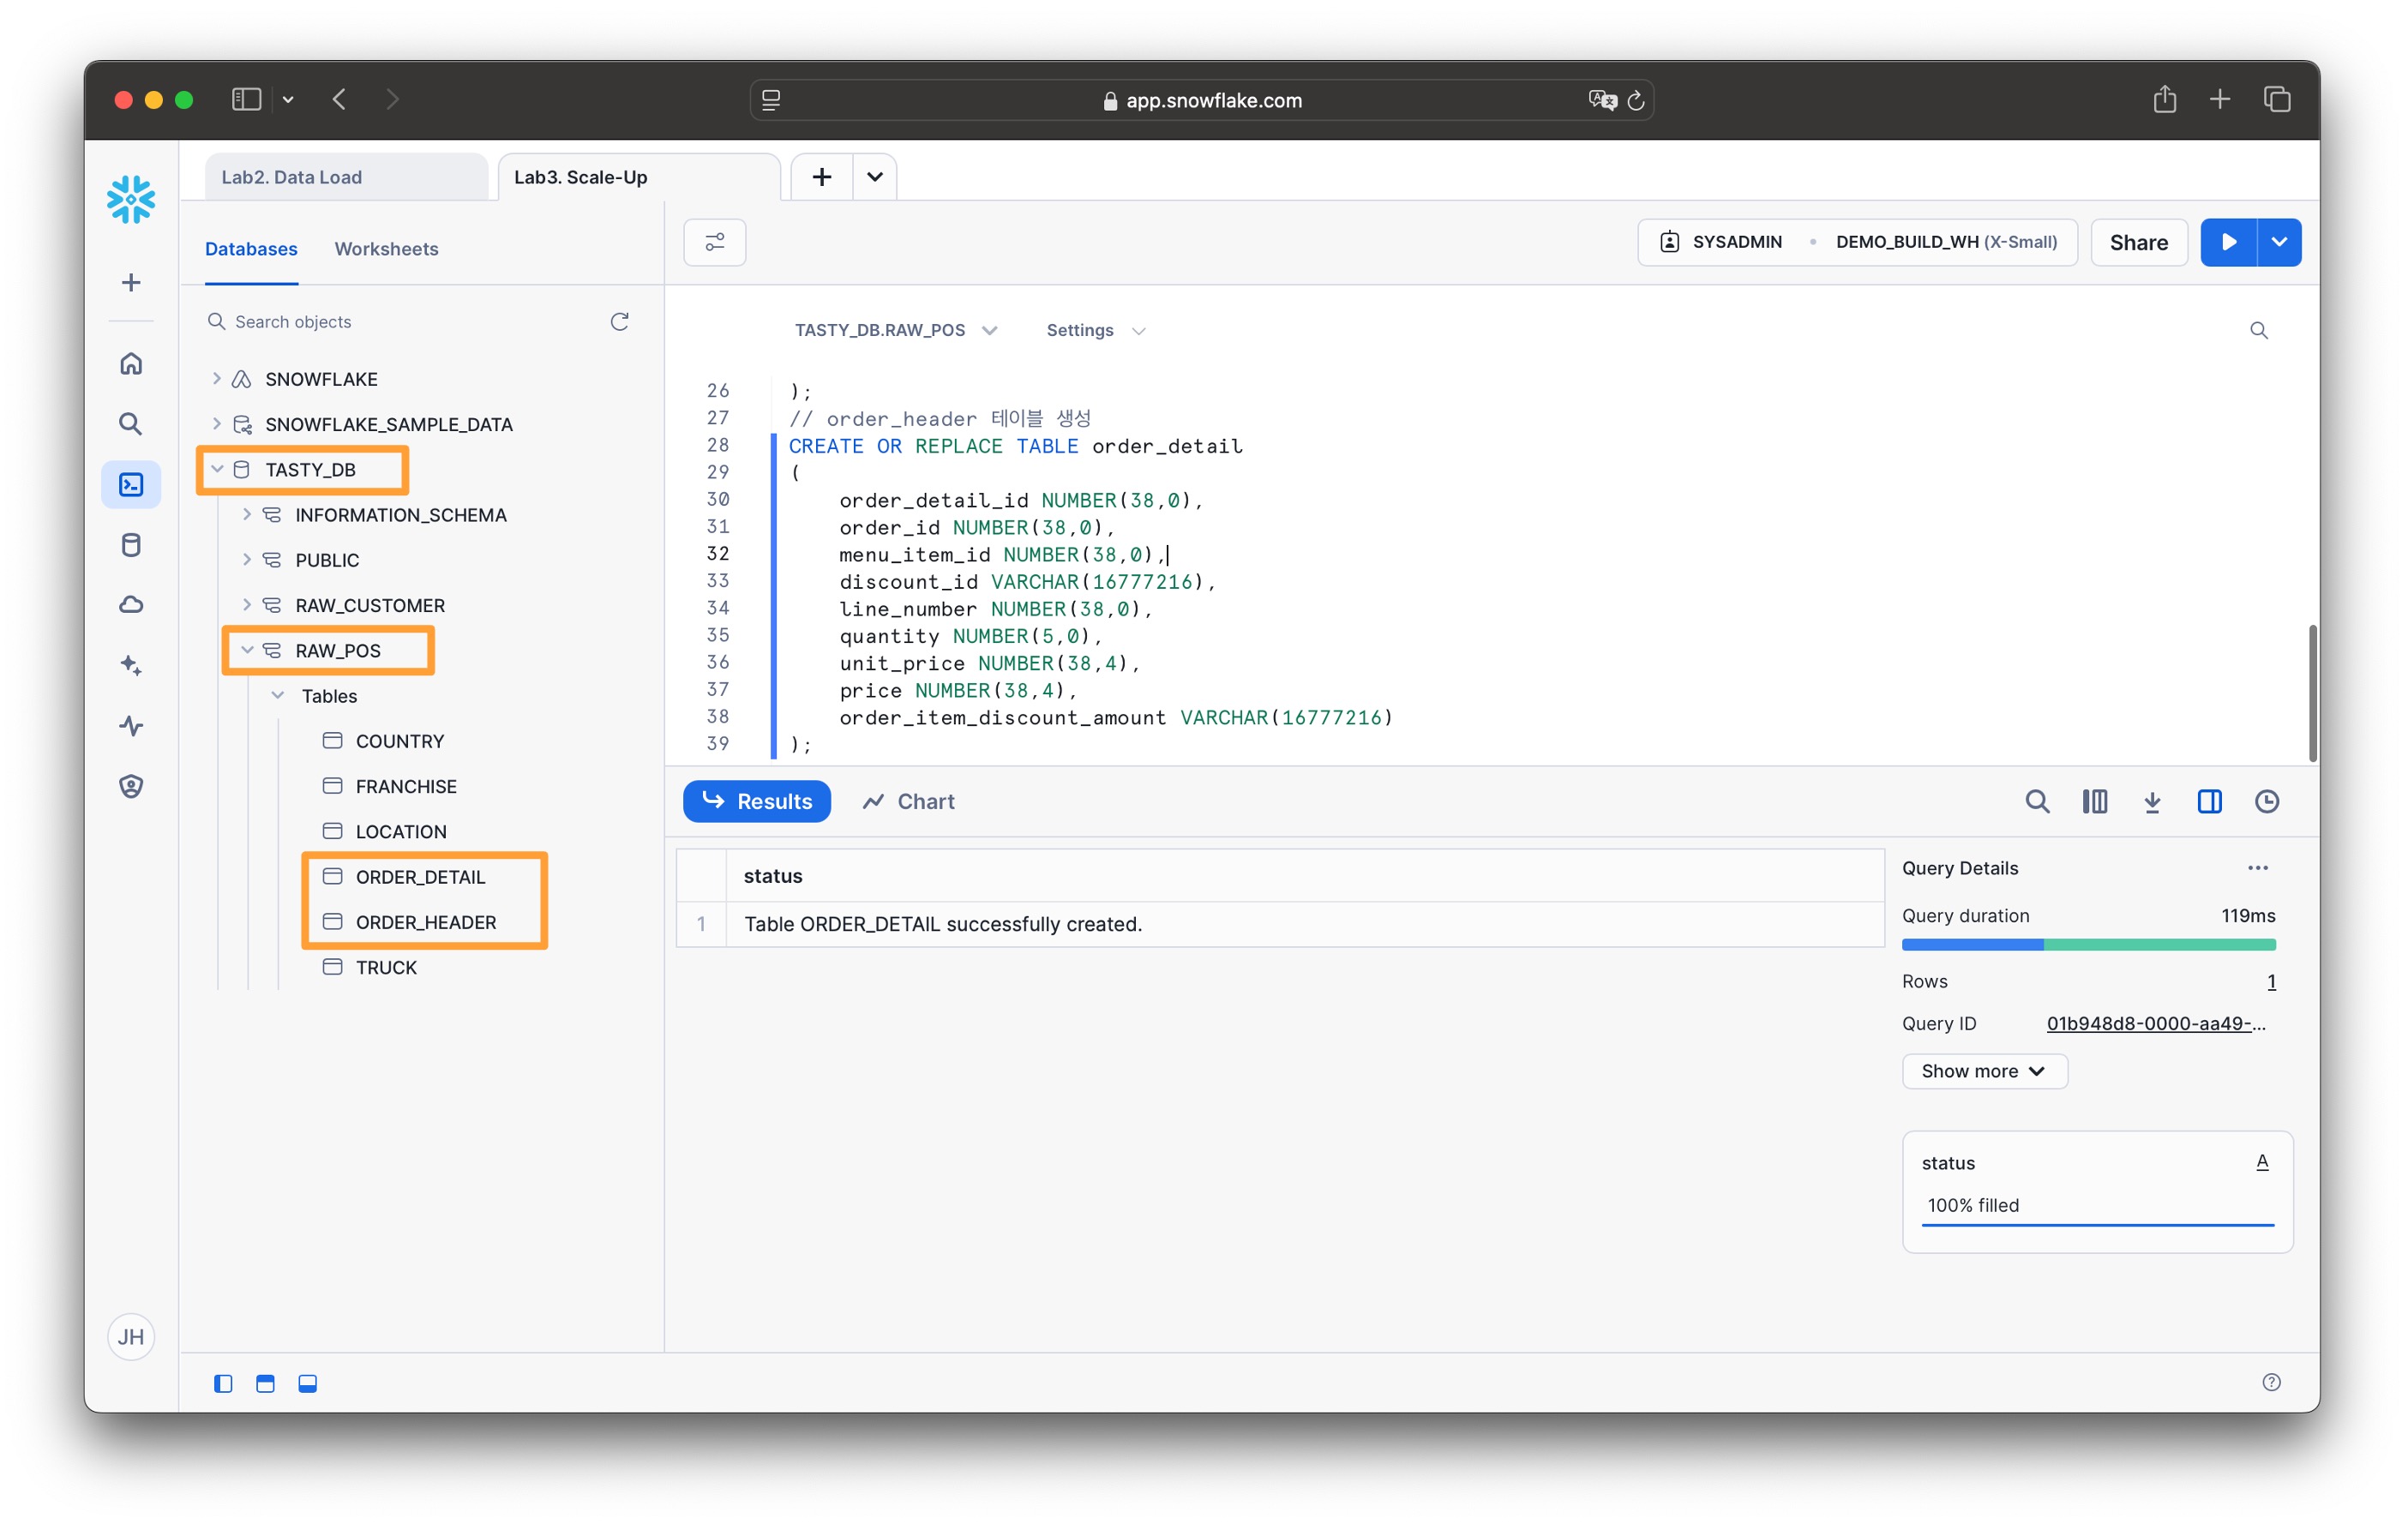The image size is (2408, 1524).
Task: Toggle the left sidebar panel visibility
Action: [x=223, y=1383]
